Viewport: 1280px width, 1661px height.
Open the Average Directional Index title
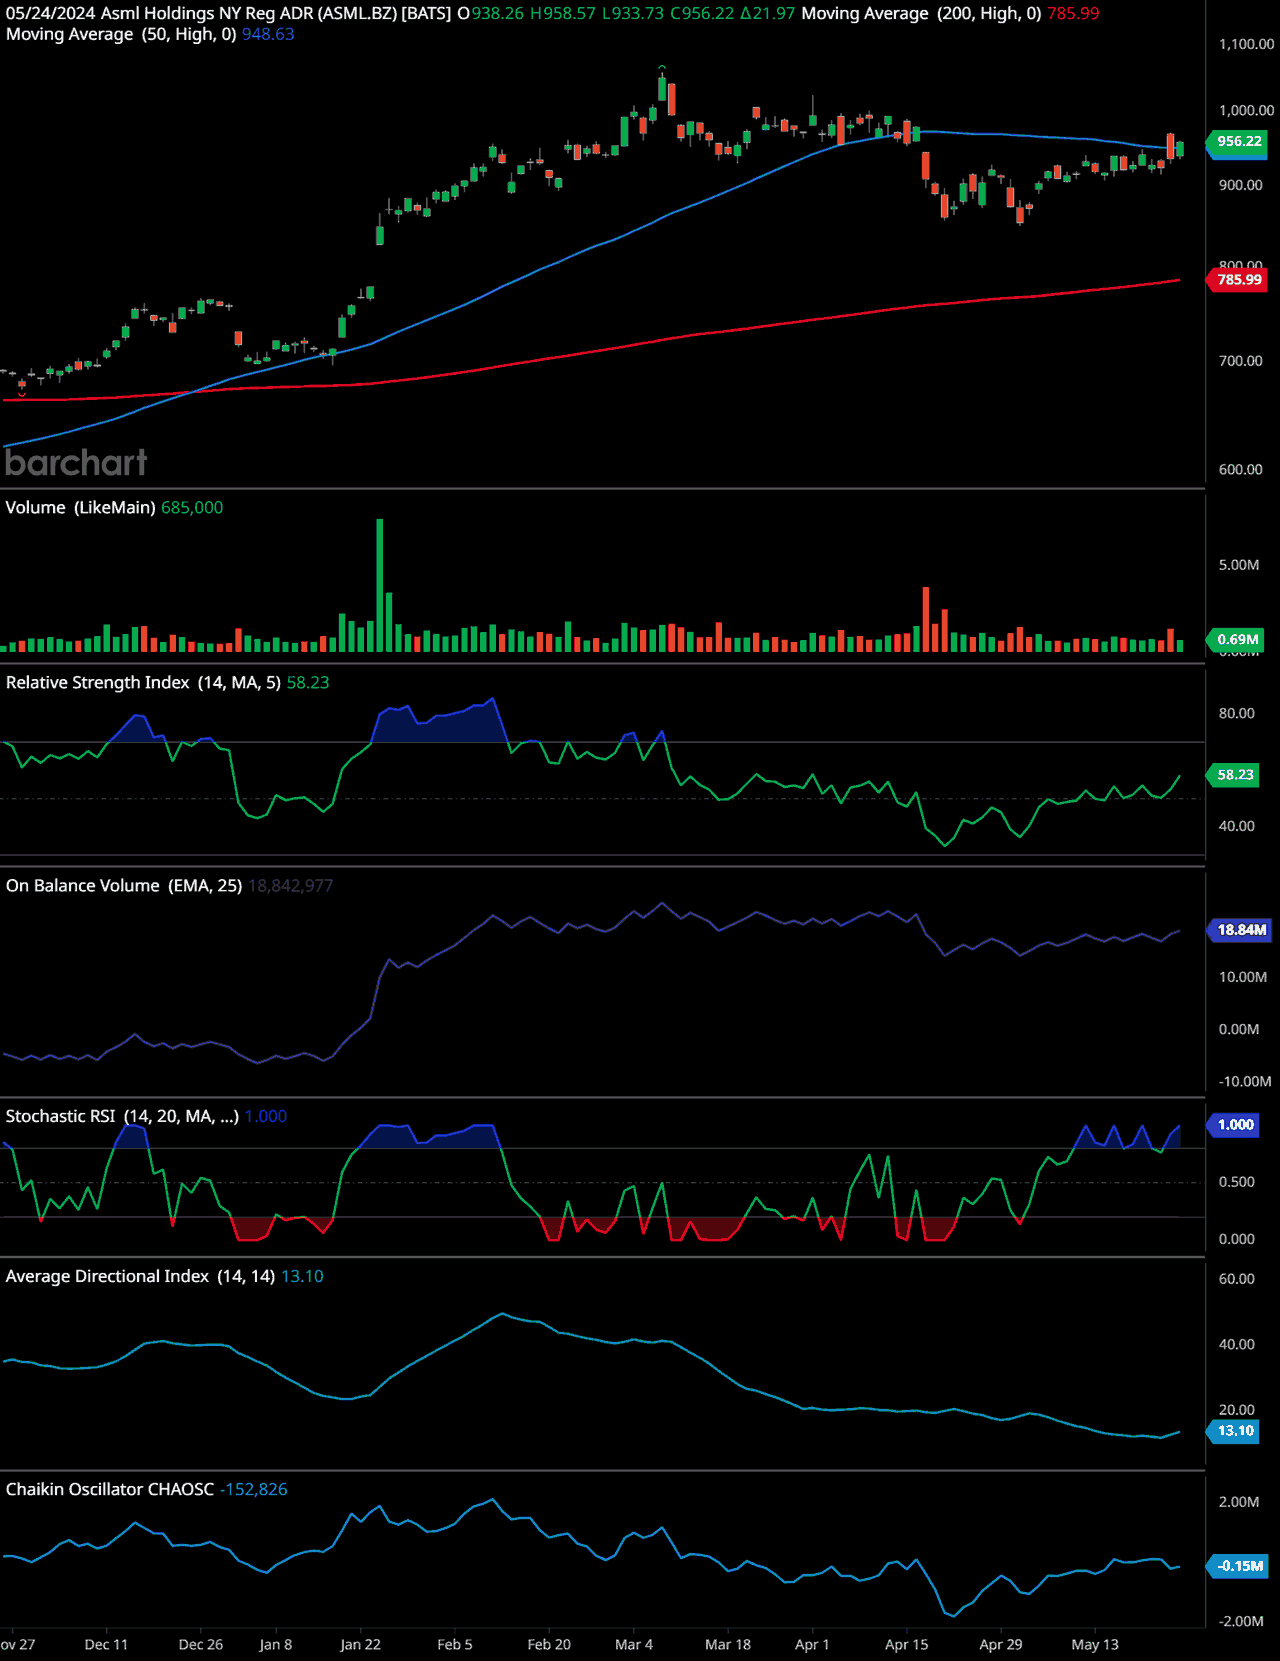click(x=140, y=1277)
